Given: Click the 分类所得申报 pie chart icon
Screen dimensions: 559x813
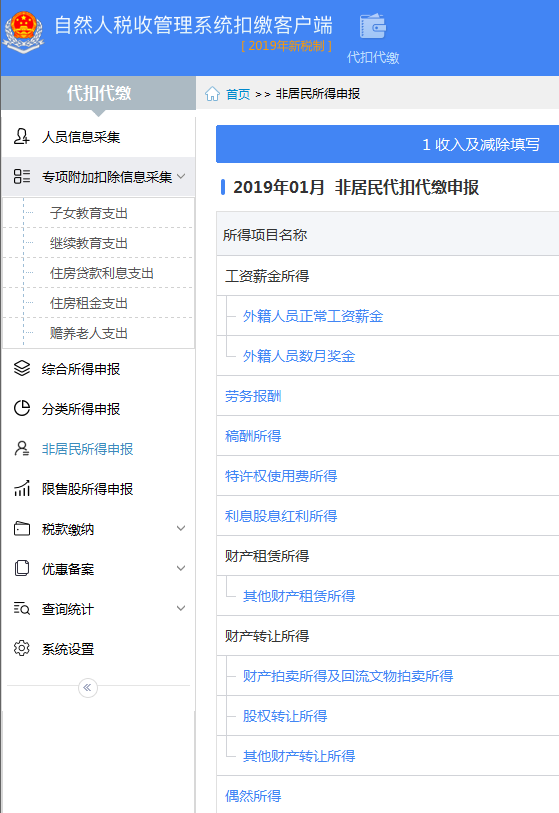Looking at the screenshot, I should click(21, 409).
